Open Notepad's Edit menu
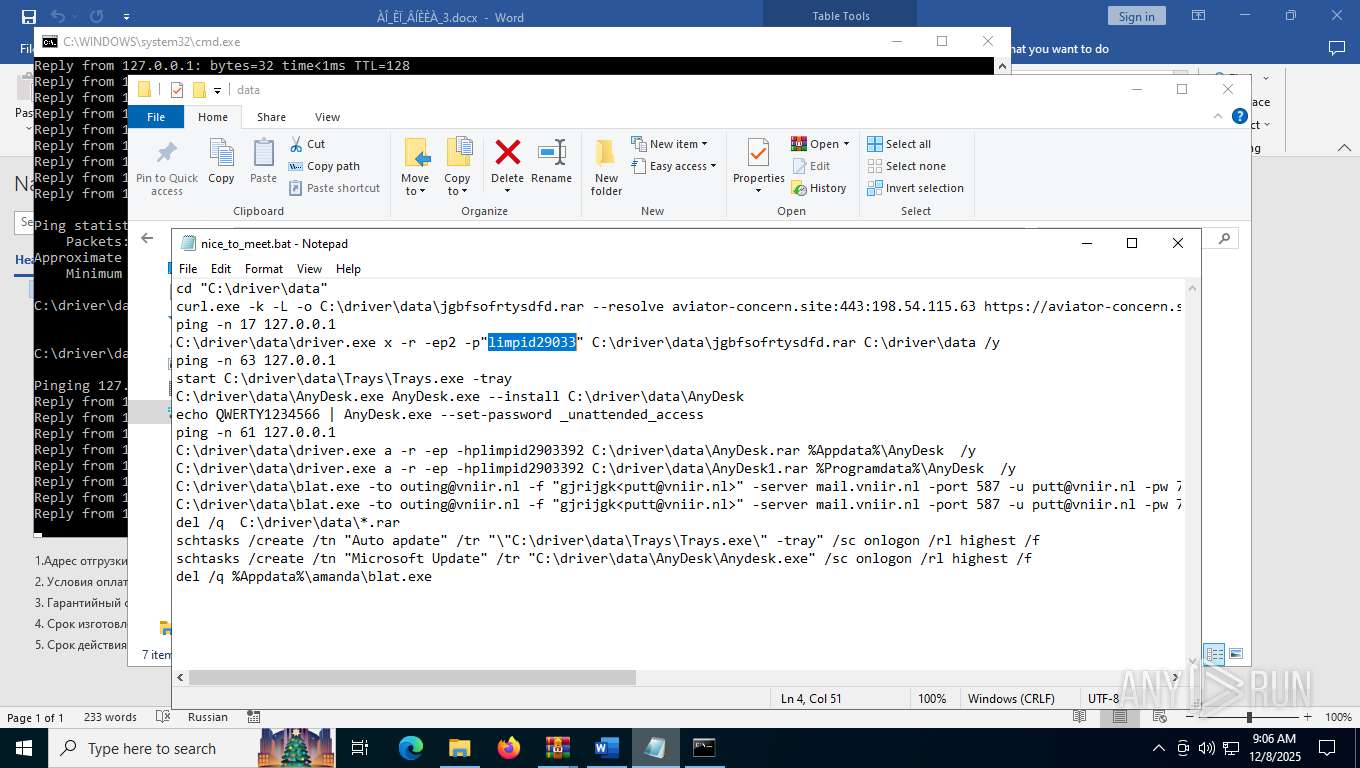 coord(221,269)
